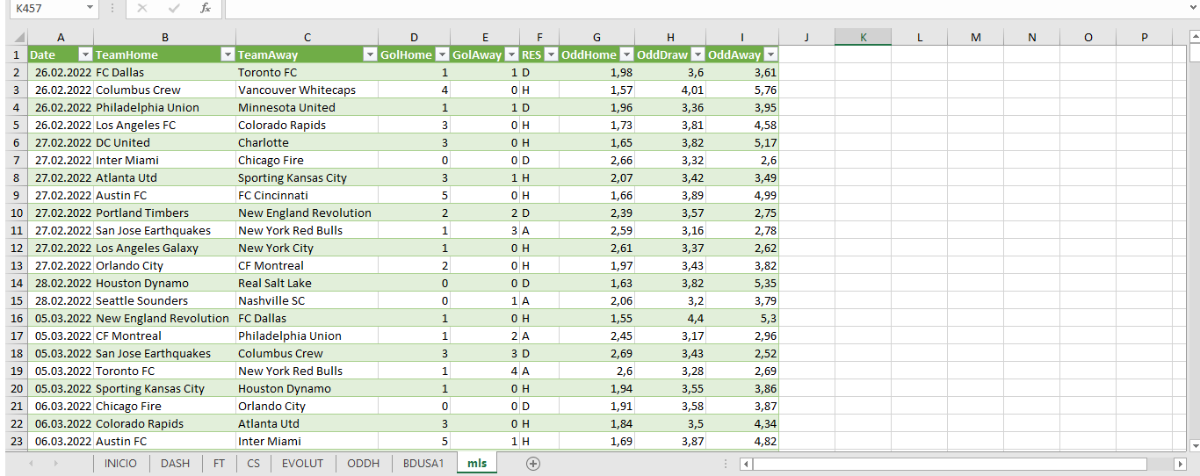Open the TeamHome filter dropdown
The height and width of the screenshot is (476, 1200).
coord(227,55)
